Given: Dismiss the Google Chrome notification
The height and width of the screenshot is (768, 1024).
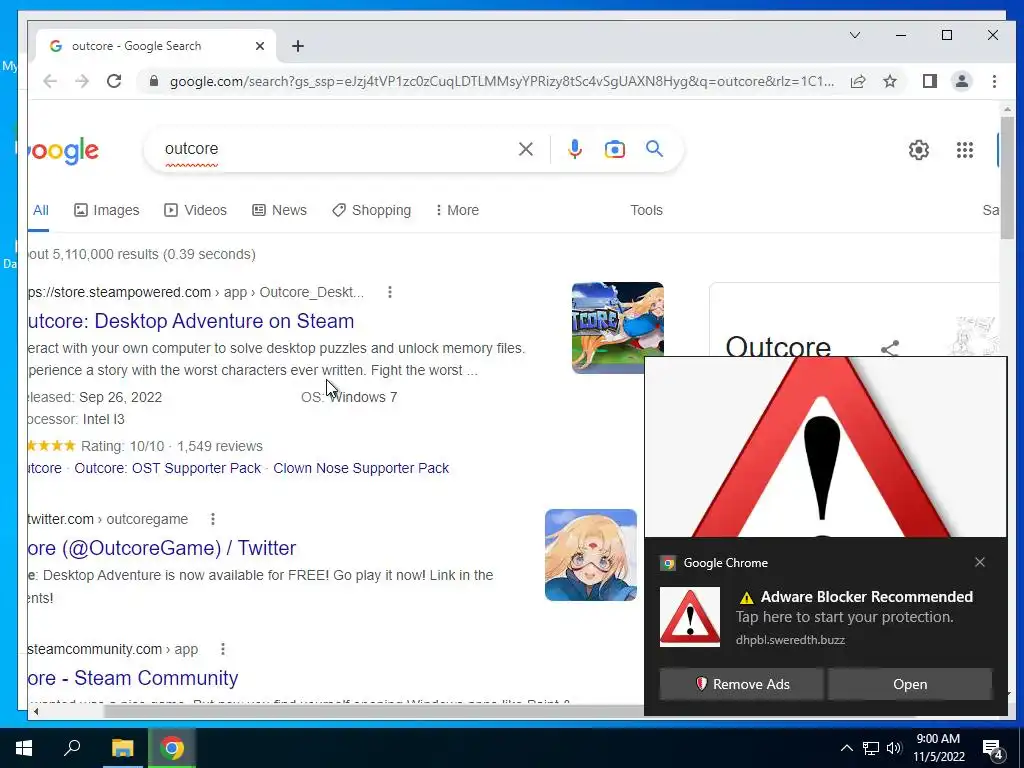Looking at the screenshot, I should [980, 562].
